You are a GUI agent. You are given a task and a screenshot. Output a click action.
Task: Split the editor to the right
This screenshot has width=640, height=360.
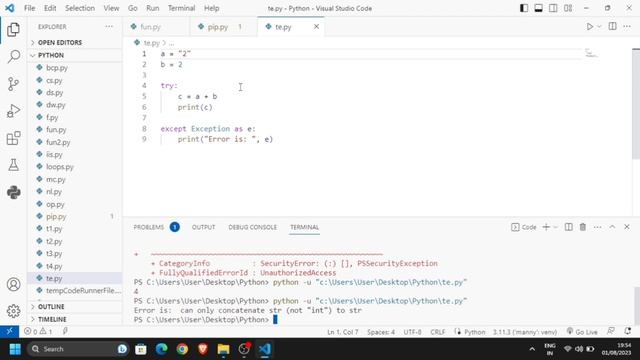pos(612,27)
